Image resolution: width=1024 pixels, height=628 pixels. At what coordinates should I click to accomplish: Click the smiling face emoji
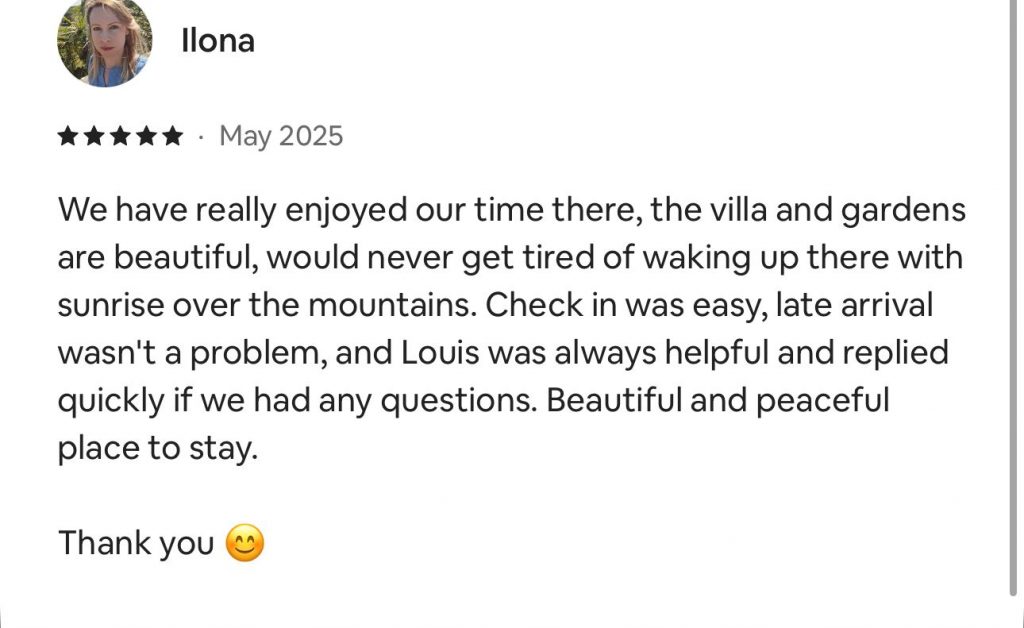point(245,544)
